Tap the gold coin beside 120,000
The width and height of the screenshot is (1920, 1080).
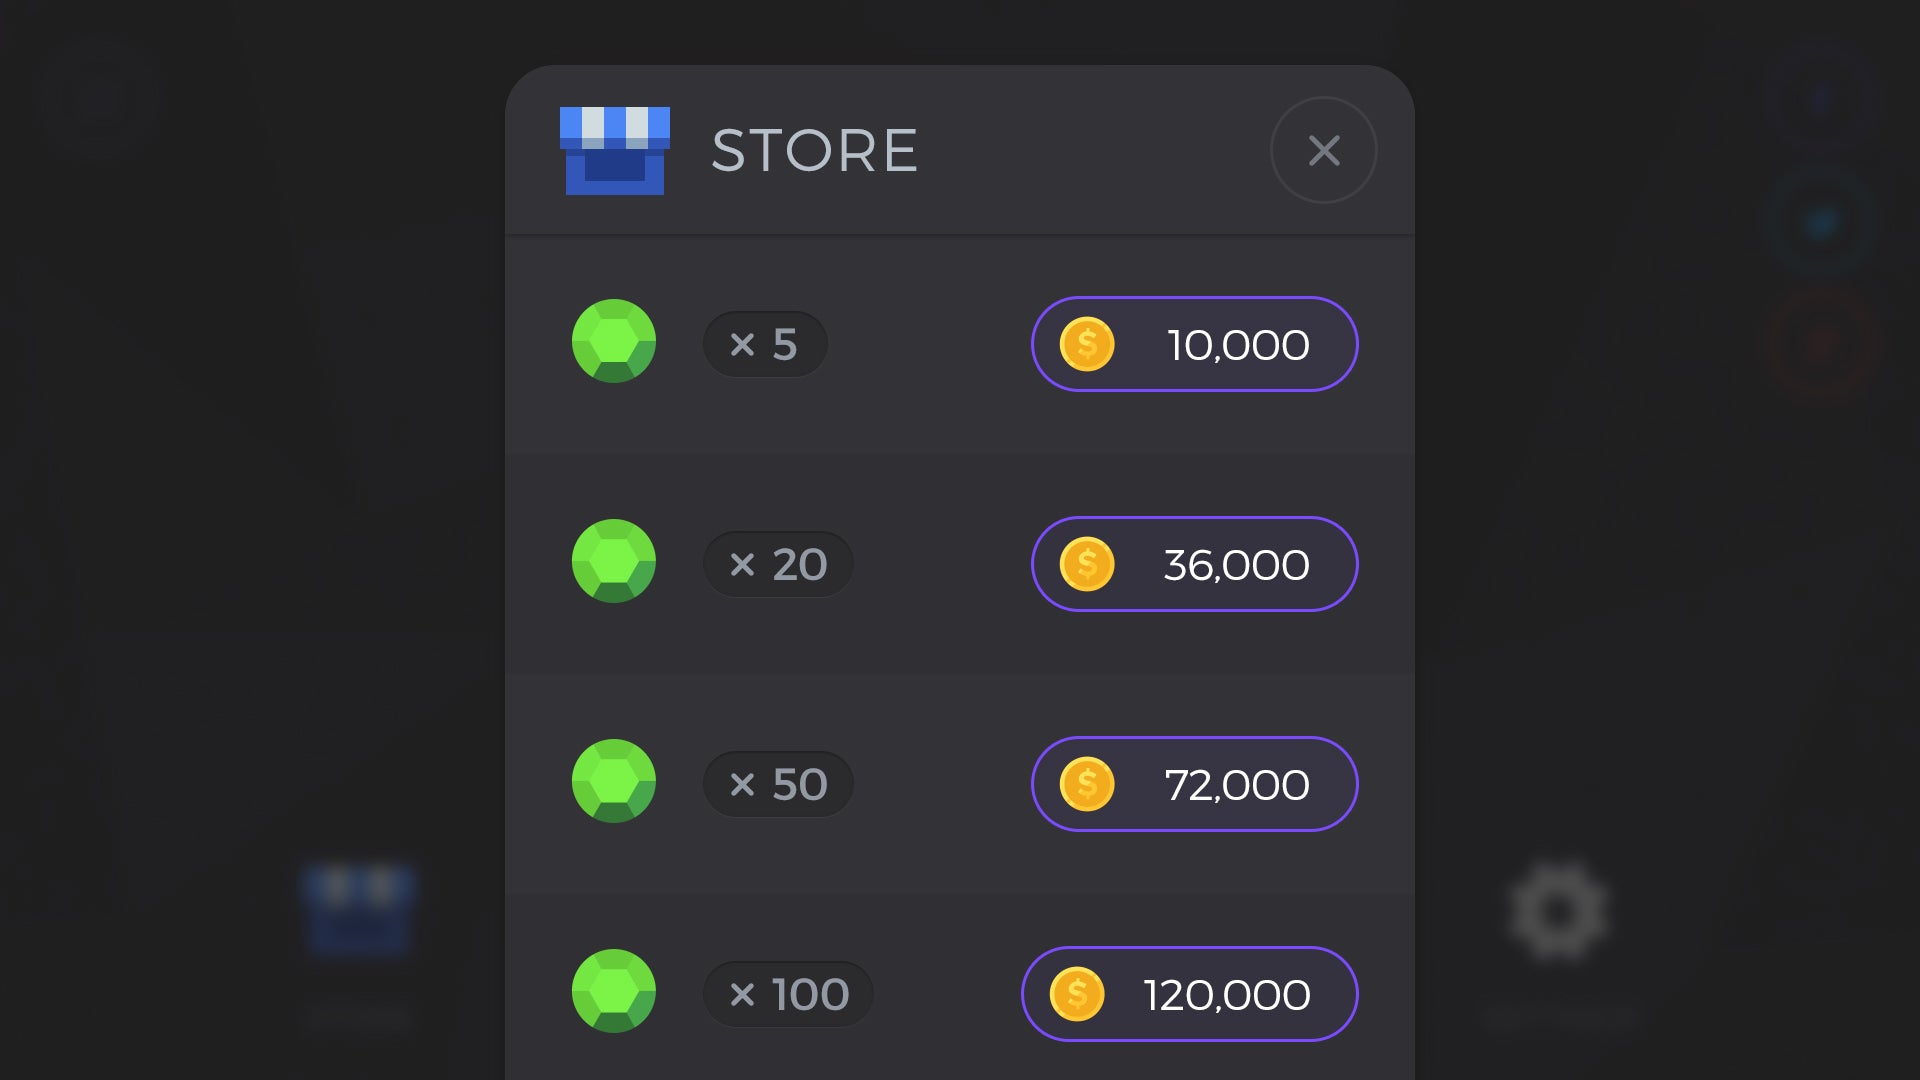[1077, 994]
